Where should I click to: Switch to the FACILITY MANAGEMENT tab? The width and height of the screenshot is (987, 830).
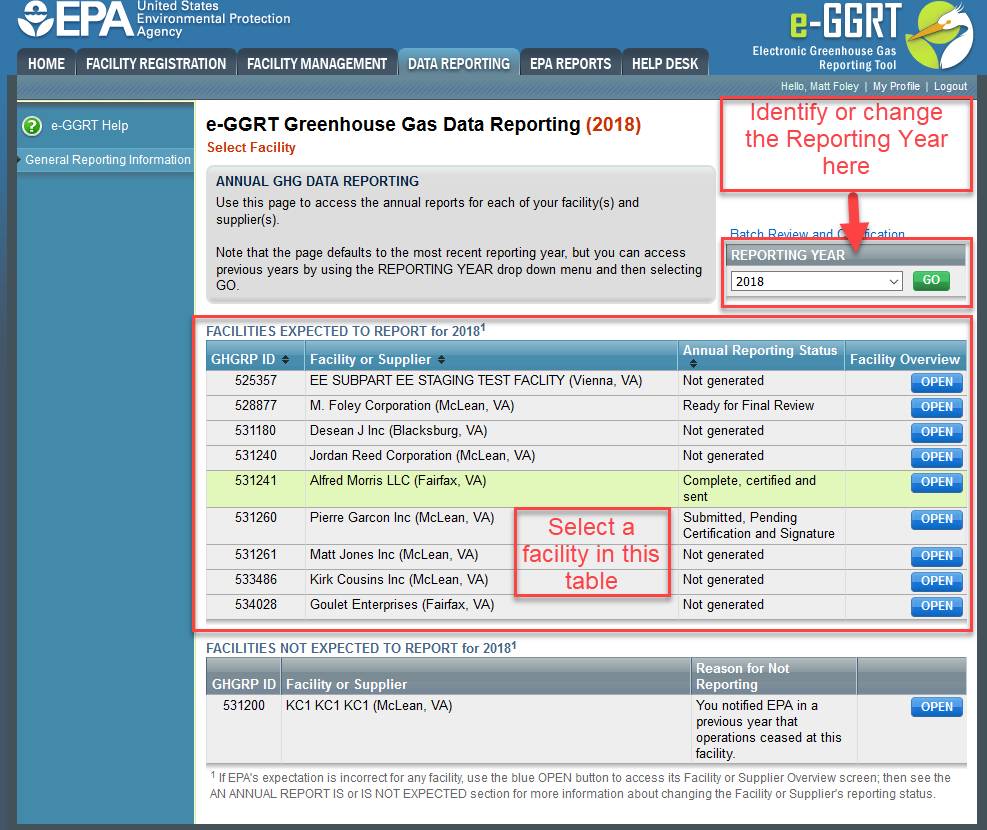click(x=317, y=64)
